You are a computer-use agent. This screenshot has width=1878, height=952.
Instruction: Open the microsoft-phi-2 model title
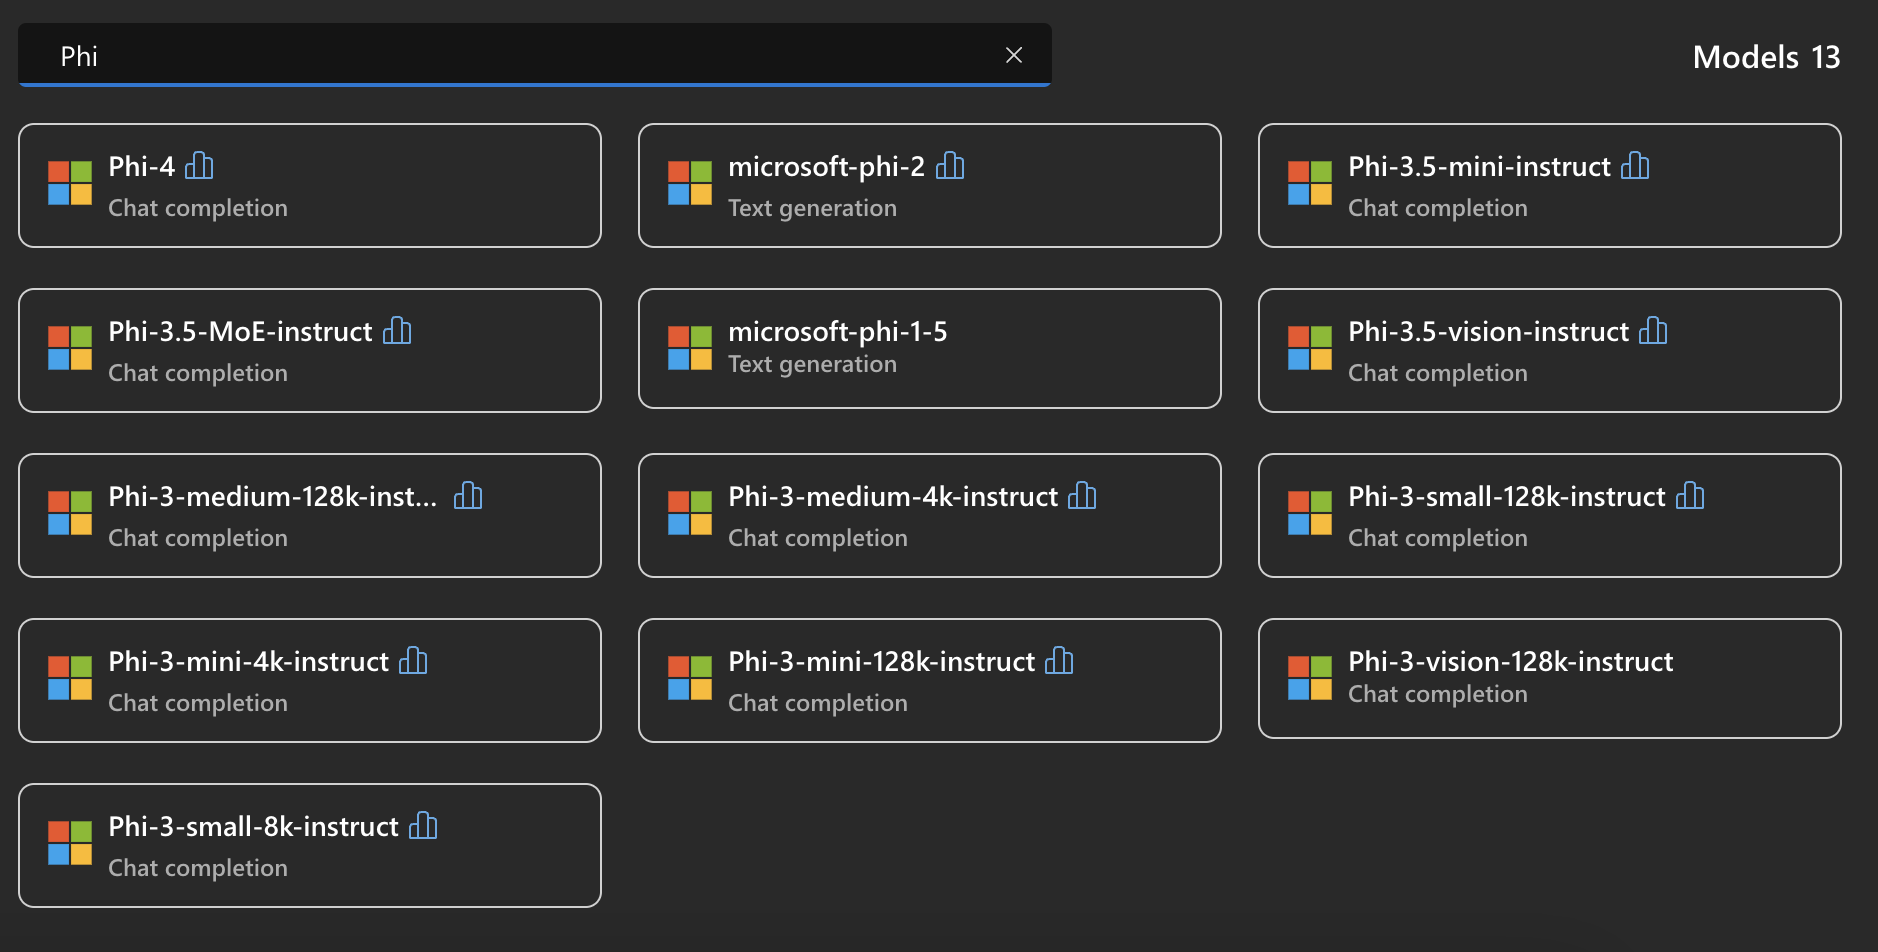click(x=827, y=166)
